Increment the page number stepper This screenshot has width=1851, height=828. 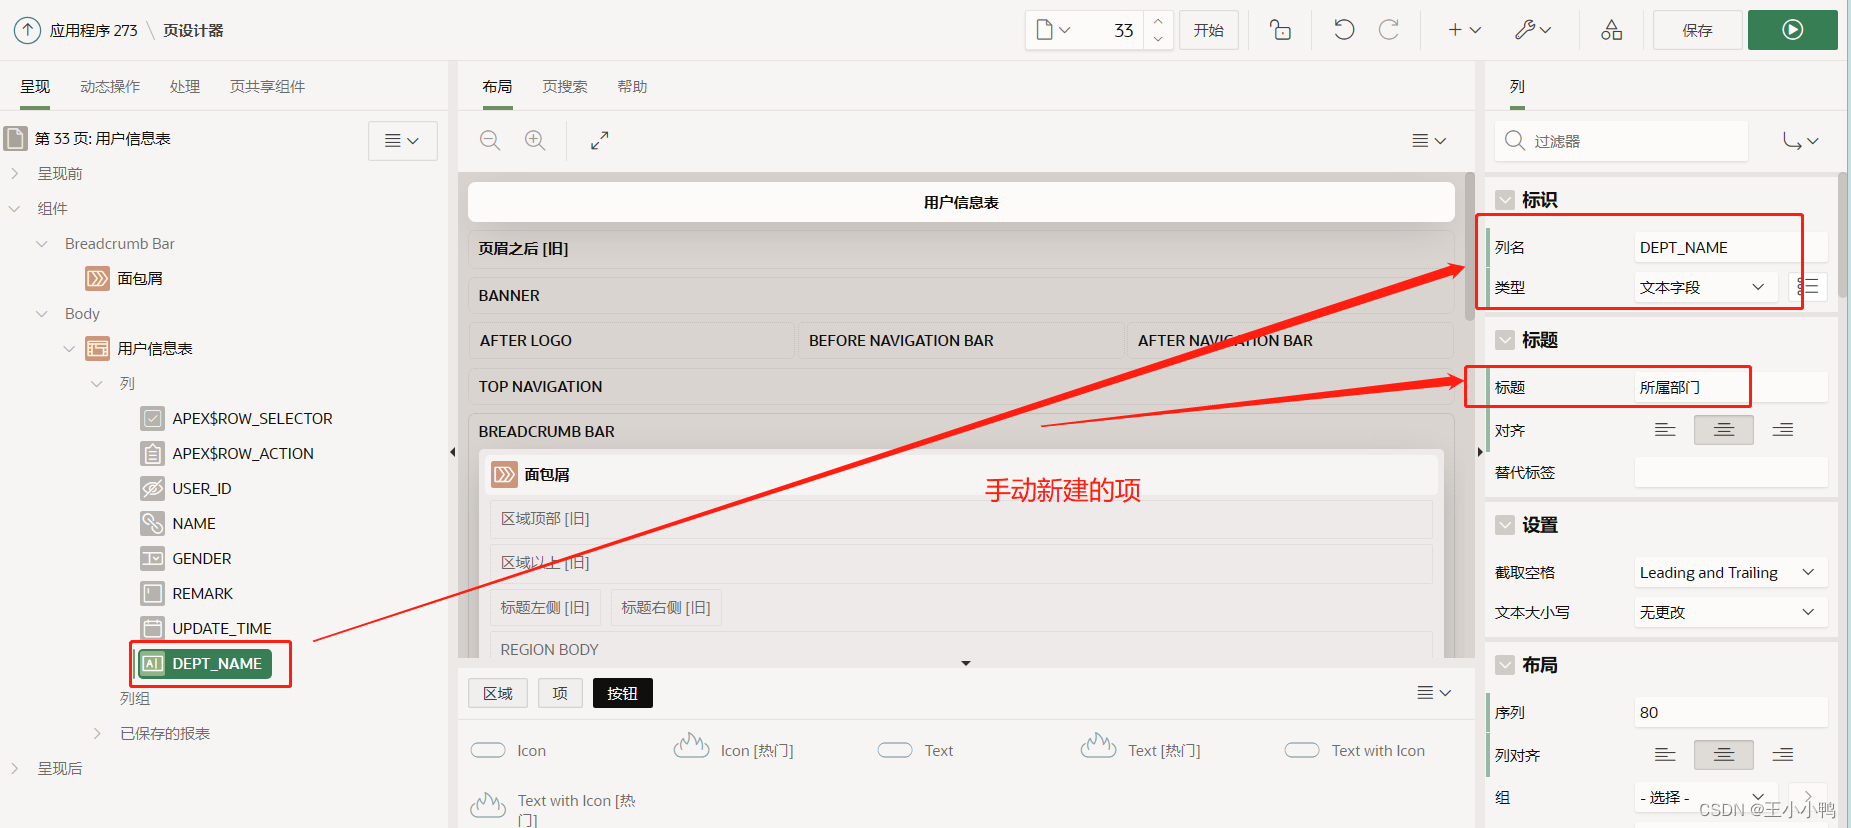pos(1158,21)
